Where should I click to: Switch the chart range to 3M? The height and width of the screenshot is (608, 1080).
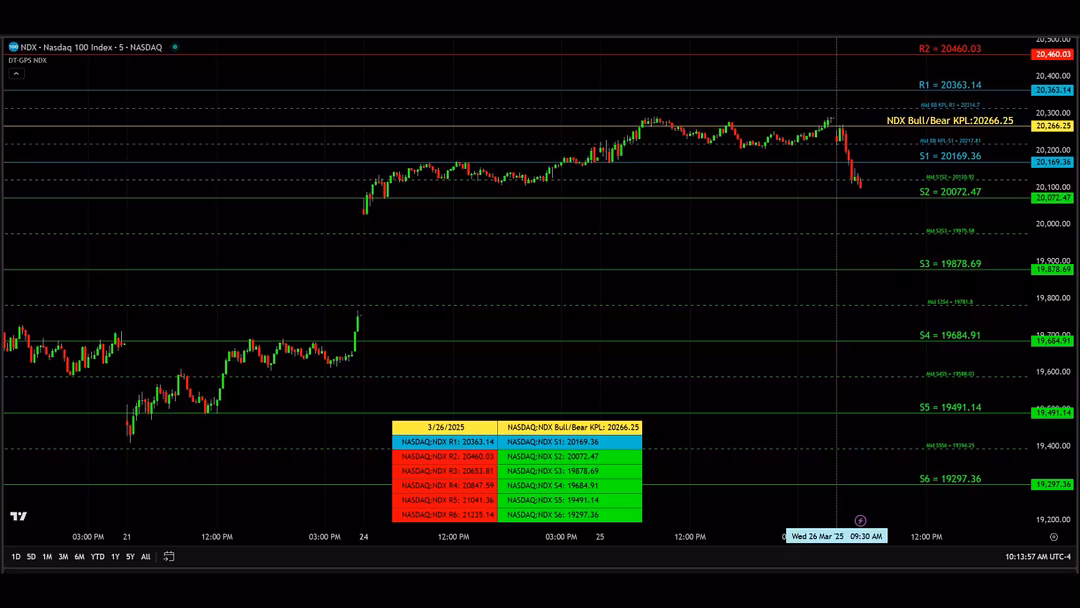[63, 556]
